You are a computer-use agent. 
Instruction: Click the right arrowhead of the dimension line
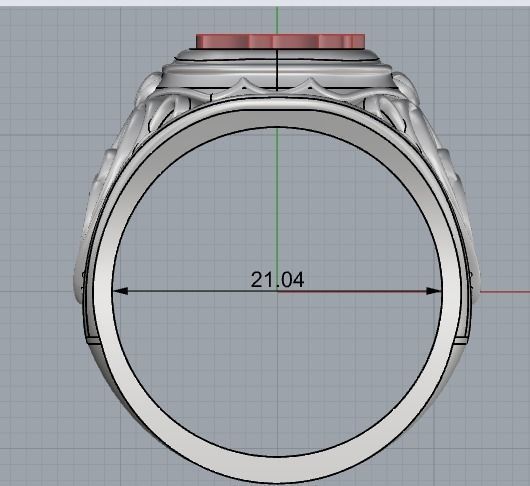pyautogui.click(x=434, y=291)
